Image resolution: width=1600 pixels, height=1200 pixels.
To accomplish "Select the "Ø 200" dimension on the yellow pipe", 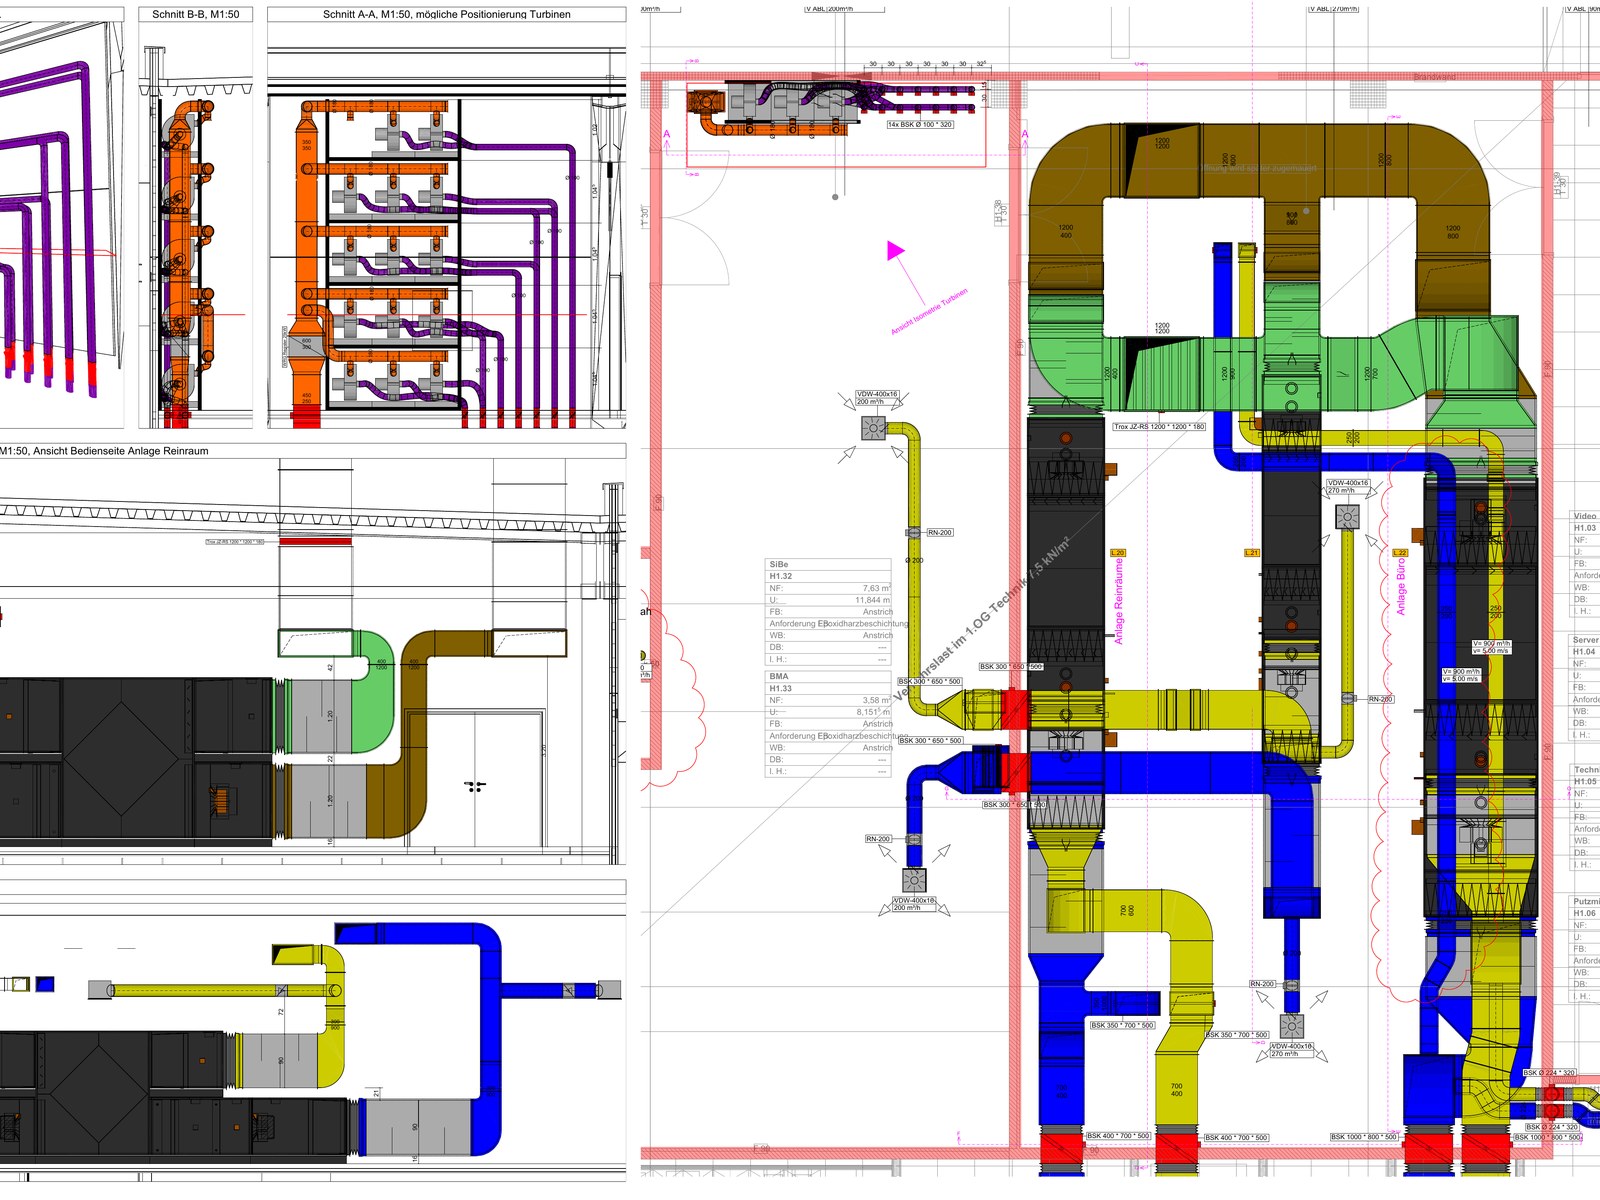I will tap(914, 560).
